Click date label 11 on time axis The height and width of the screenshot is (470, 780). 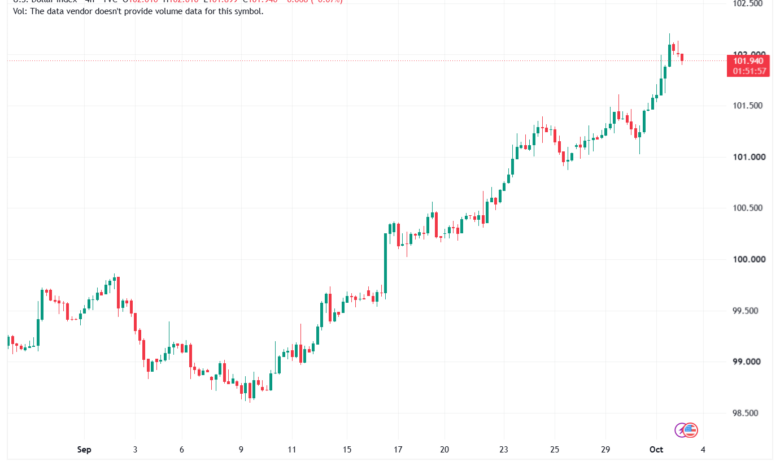click(292, 450)
